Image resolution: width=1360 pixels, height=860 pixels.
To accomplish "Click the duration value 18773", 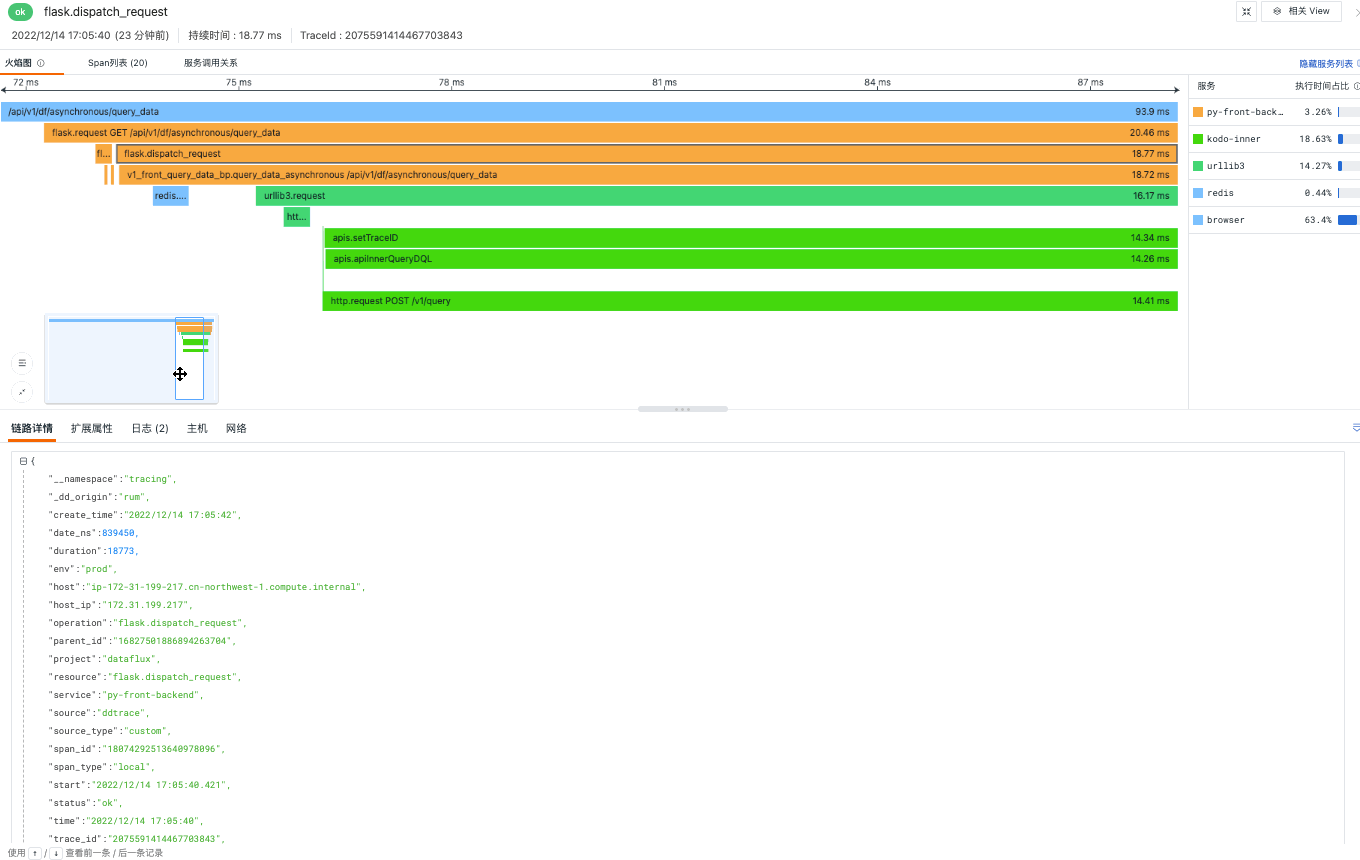I will (x=121, y=551).
